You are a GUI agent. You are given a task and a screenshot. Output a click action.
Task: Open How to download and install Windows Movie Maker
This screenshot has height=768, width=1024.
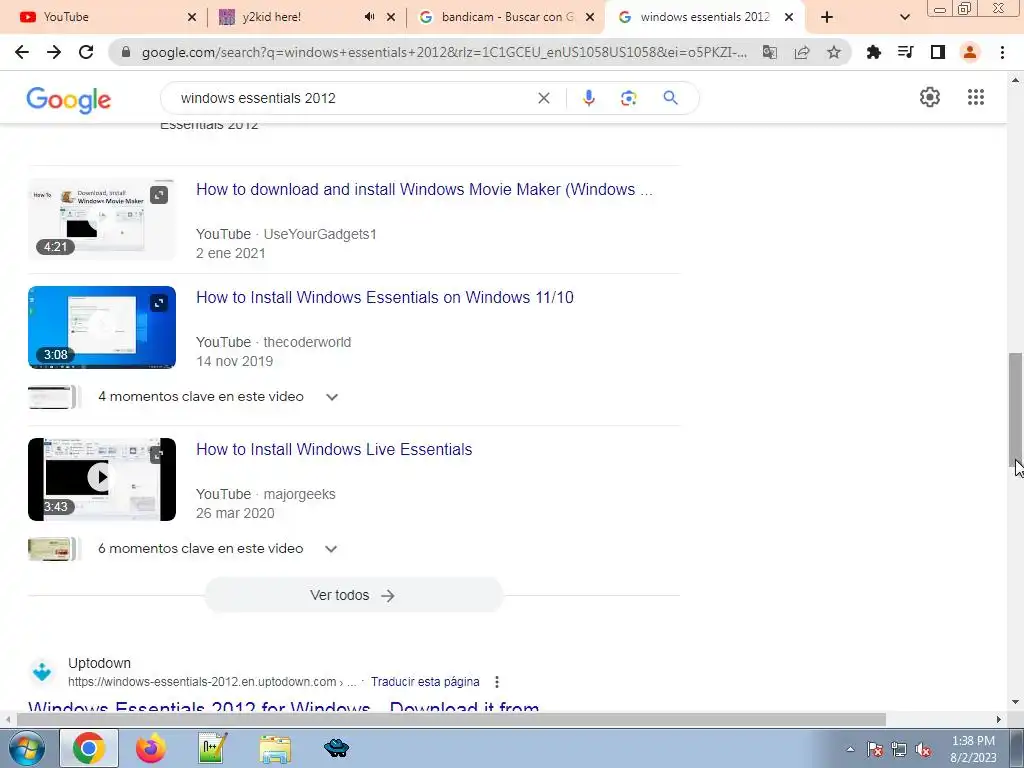(x=424, y=189)
